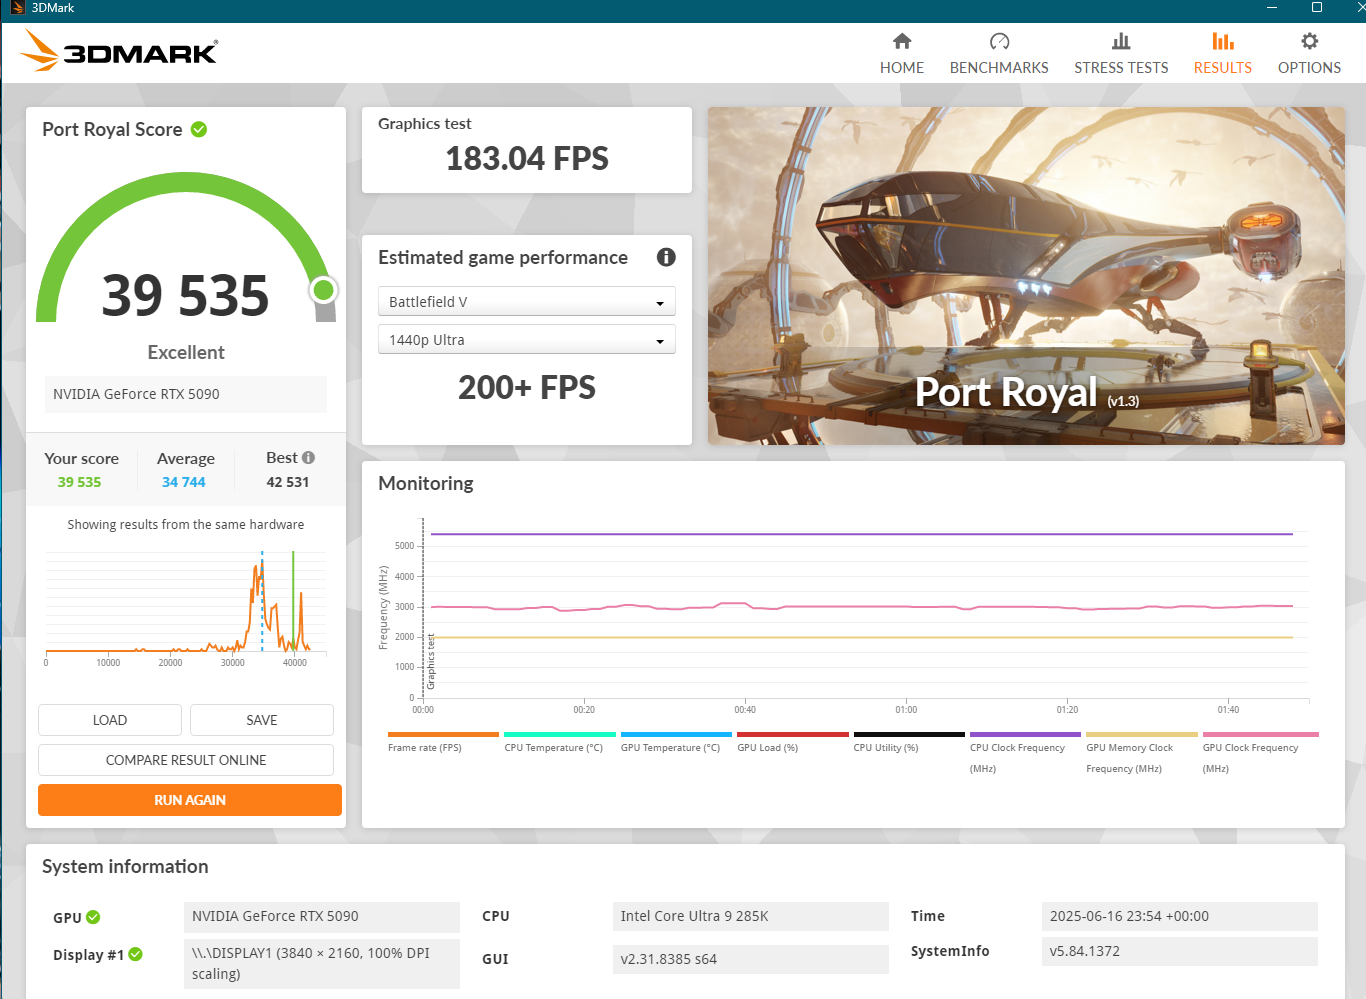The height and width of the screenshot is (999, 1366).
Task: Click the Home house icon
Action: pyautogui.click(x=902, y=41)
